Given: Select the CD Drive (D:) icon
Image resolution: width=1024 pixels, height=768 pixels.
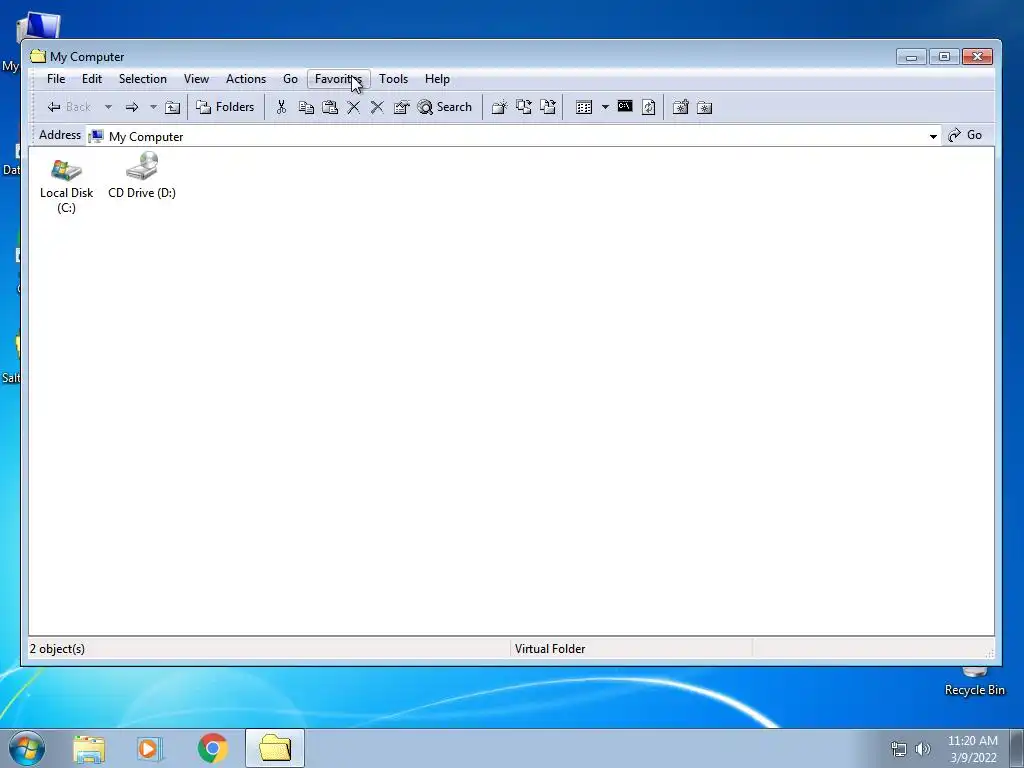Looking at the screenshot, I should 142,175.
